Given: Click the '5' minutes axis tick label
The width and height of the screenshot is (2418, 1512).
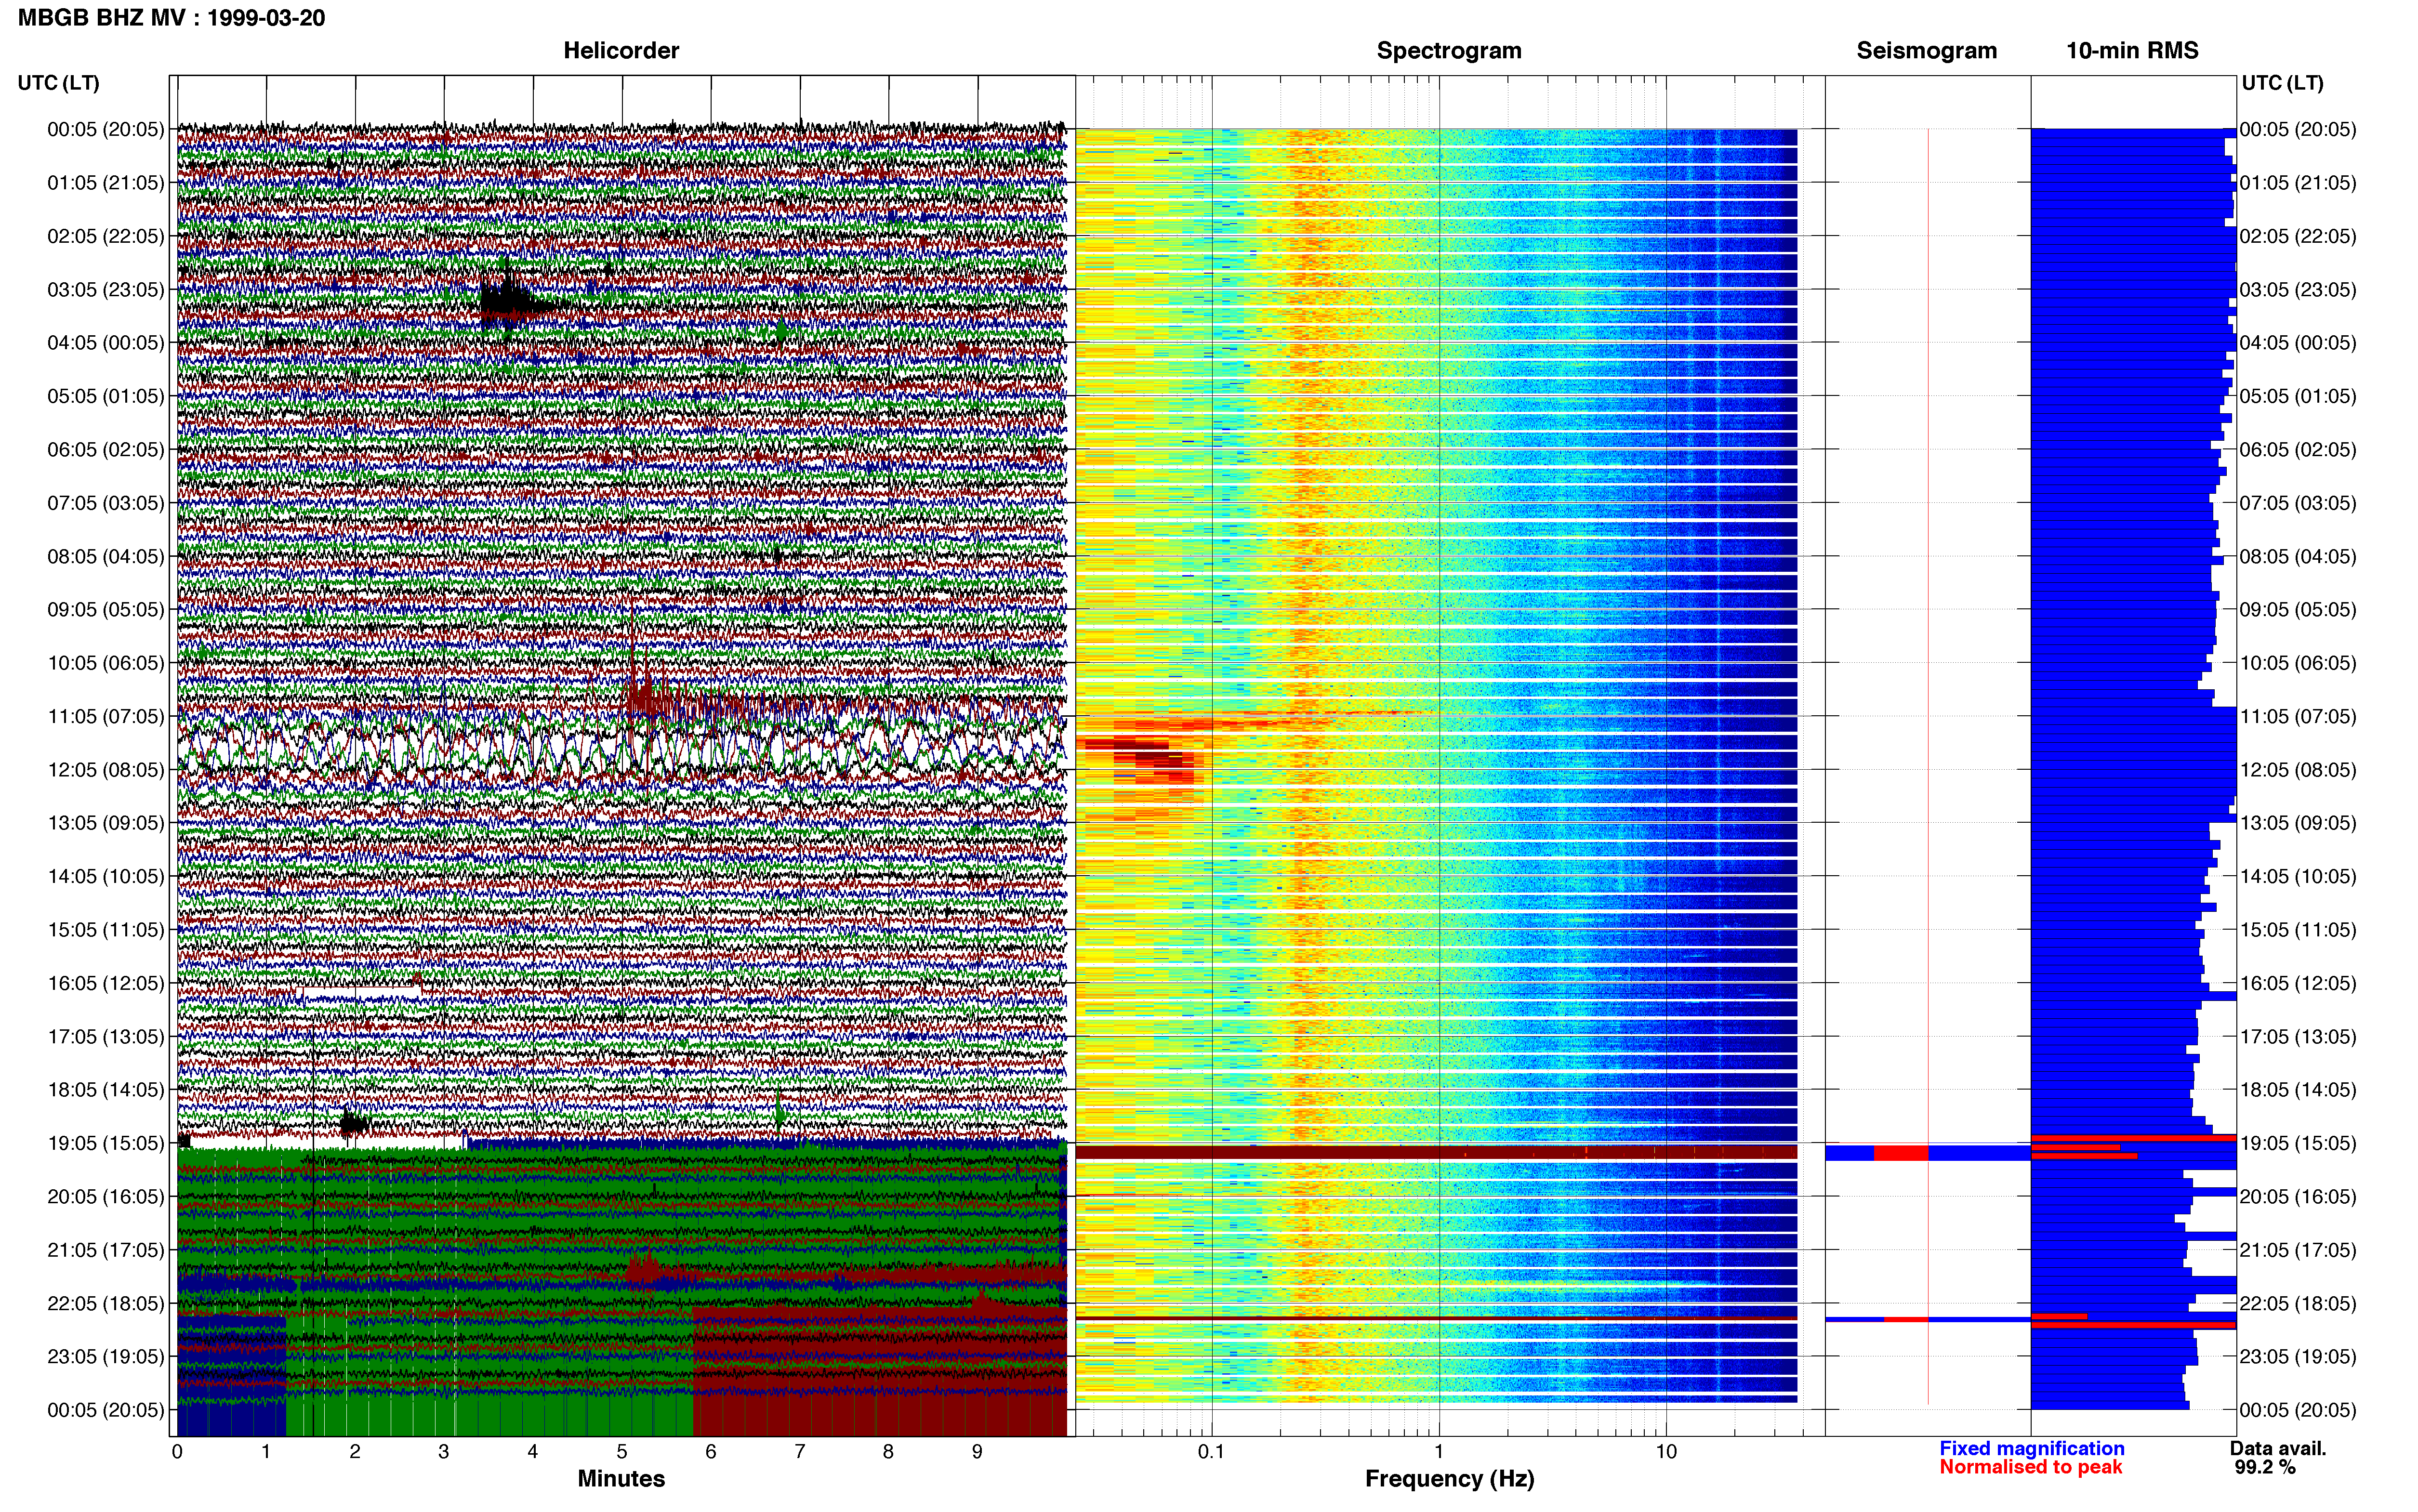Looking at the screenshot, I should click(x=622, y=1451).
